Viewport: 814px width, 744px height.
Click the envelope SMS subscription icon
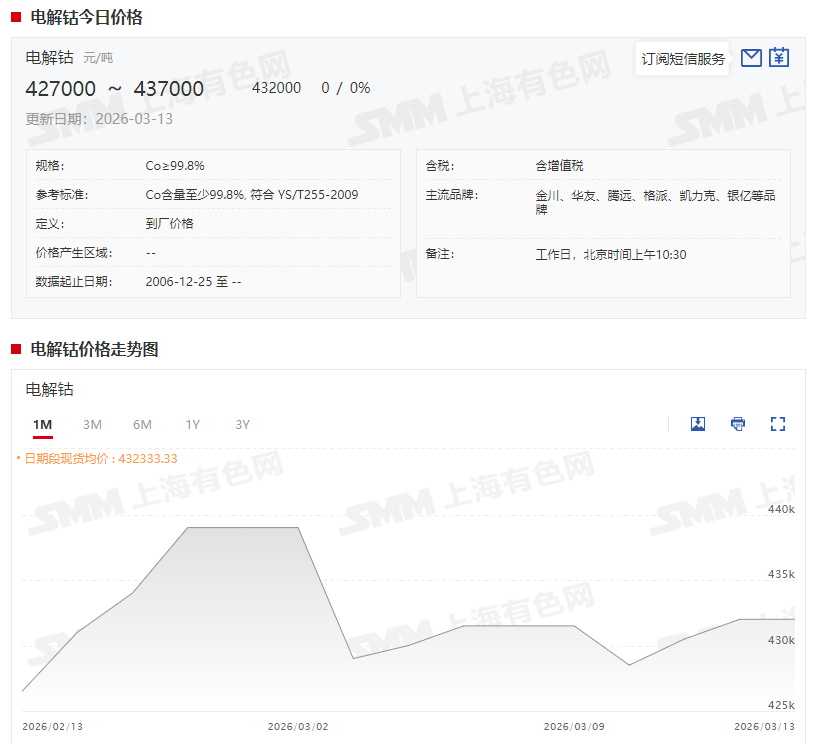pyautogui.click(x=751, y=58)
